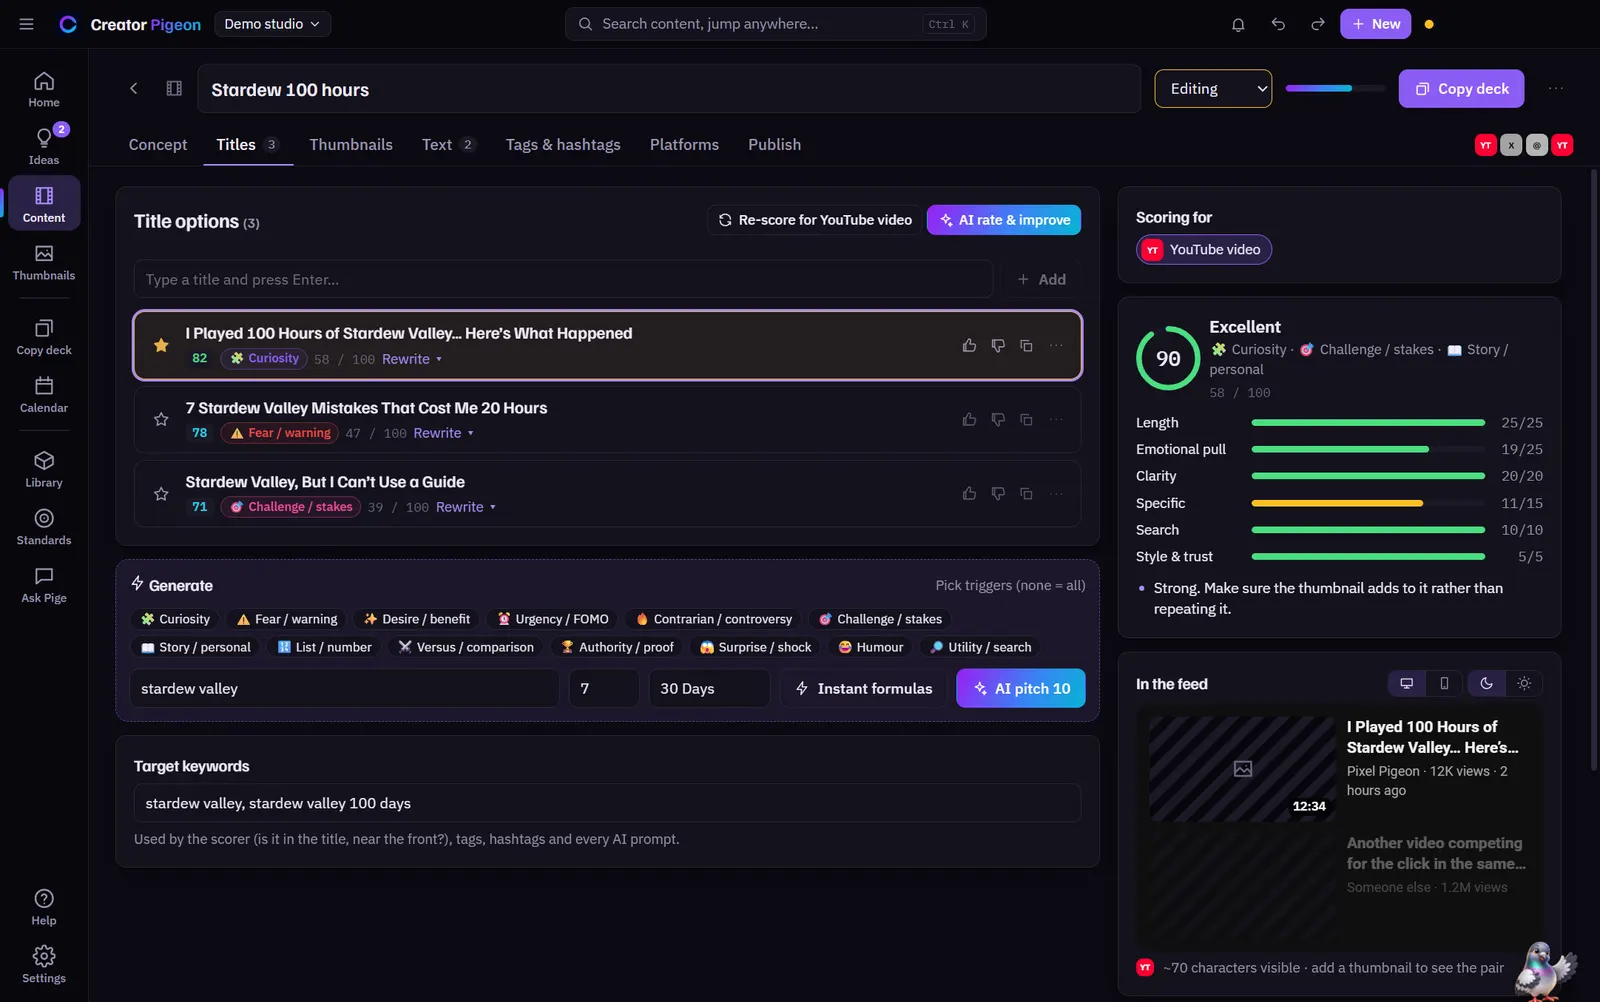Image resolution: width=1600 pixels, height=1002 pixels.
Task: Open Ask Pige chat
Action: point(44,585)
